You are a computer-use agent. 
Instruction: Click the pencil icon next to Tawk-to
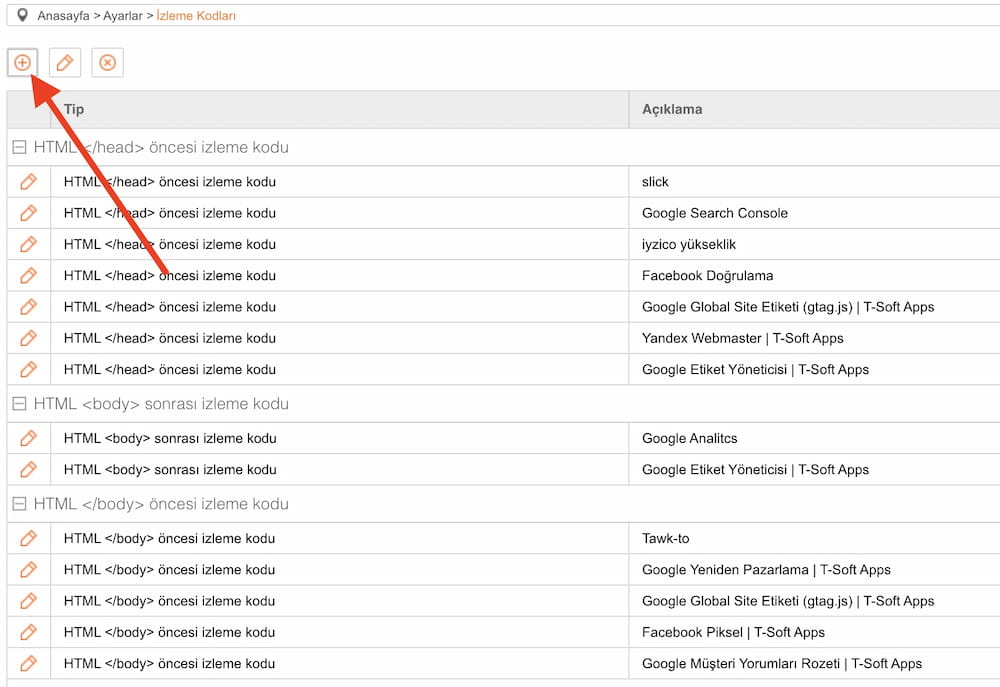28,538
